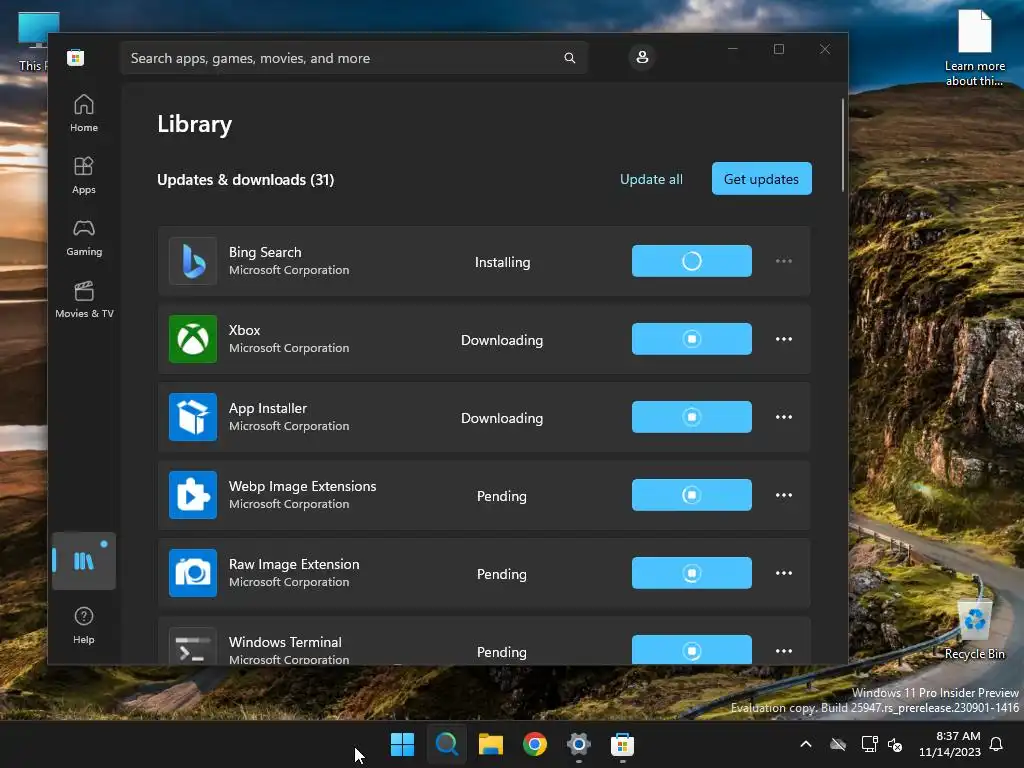The image size is (1024, 768).
Task: Open the Windows Start menu
Action: click(x=402, y=744)
